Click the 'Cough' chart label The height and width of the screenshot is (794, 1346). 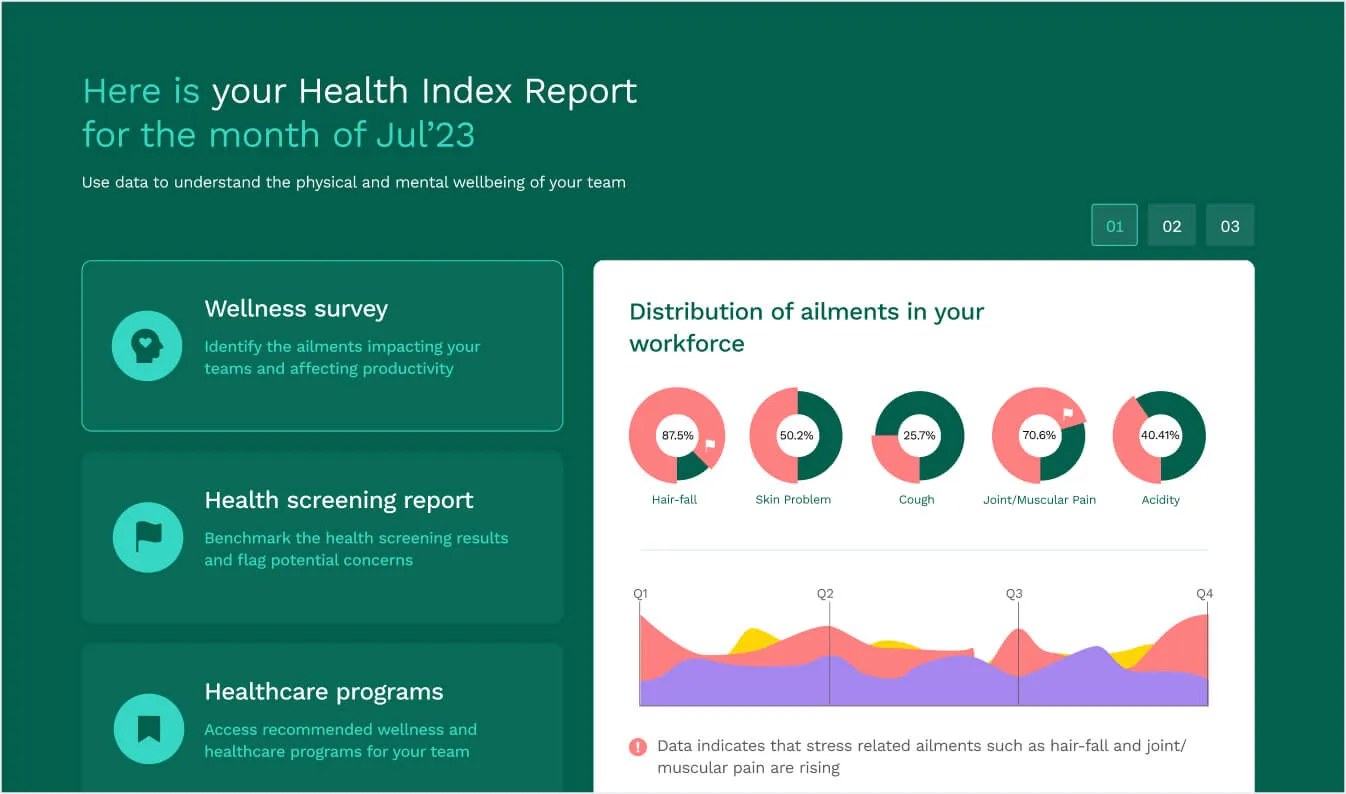pyautogui.click(x=917, y=500)
